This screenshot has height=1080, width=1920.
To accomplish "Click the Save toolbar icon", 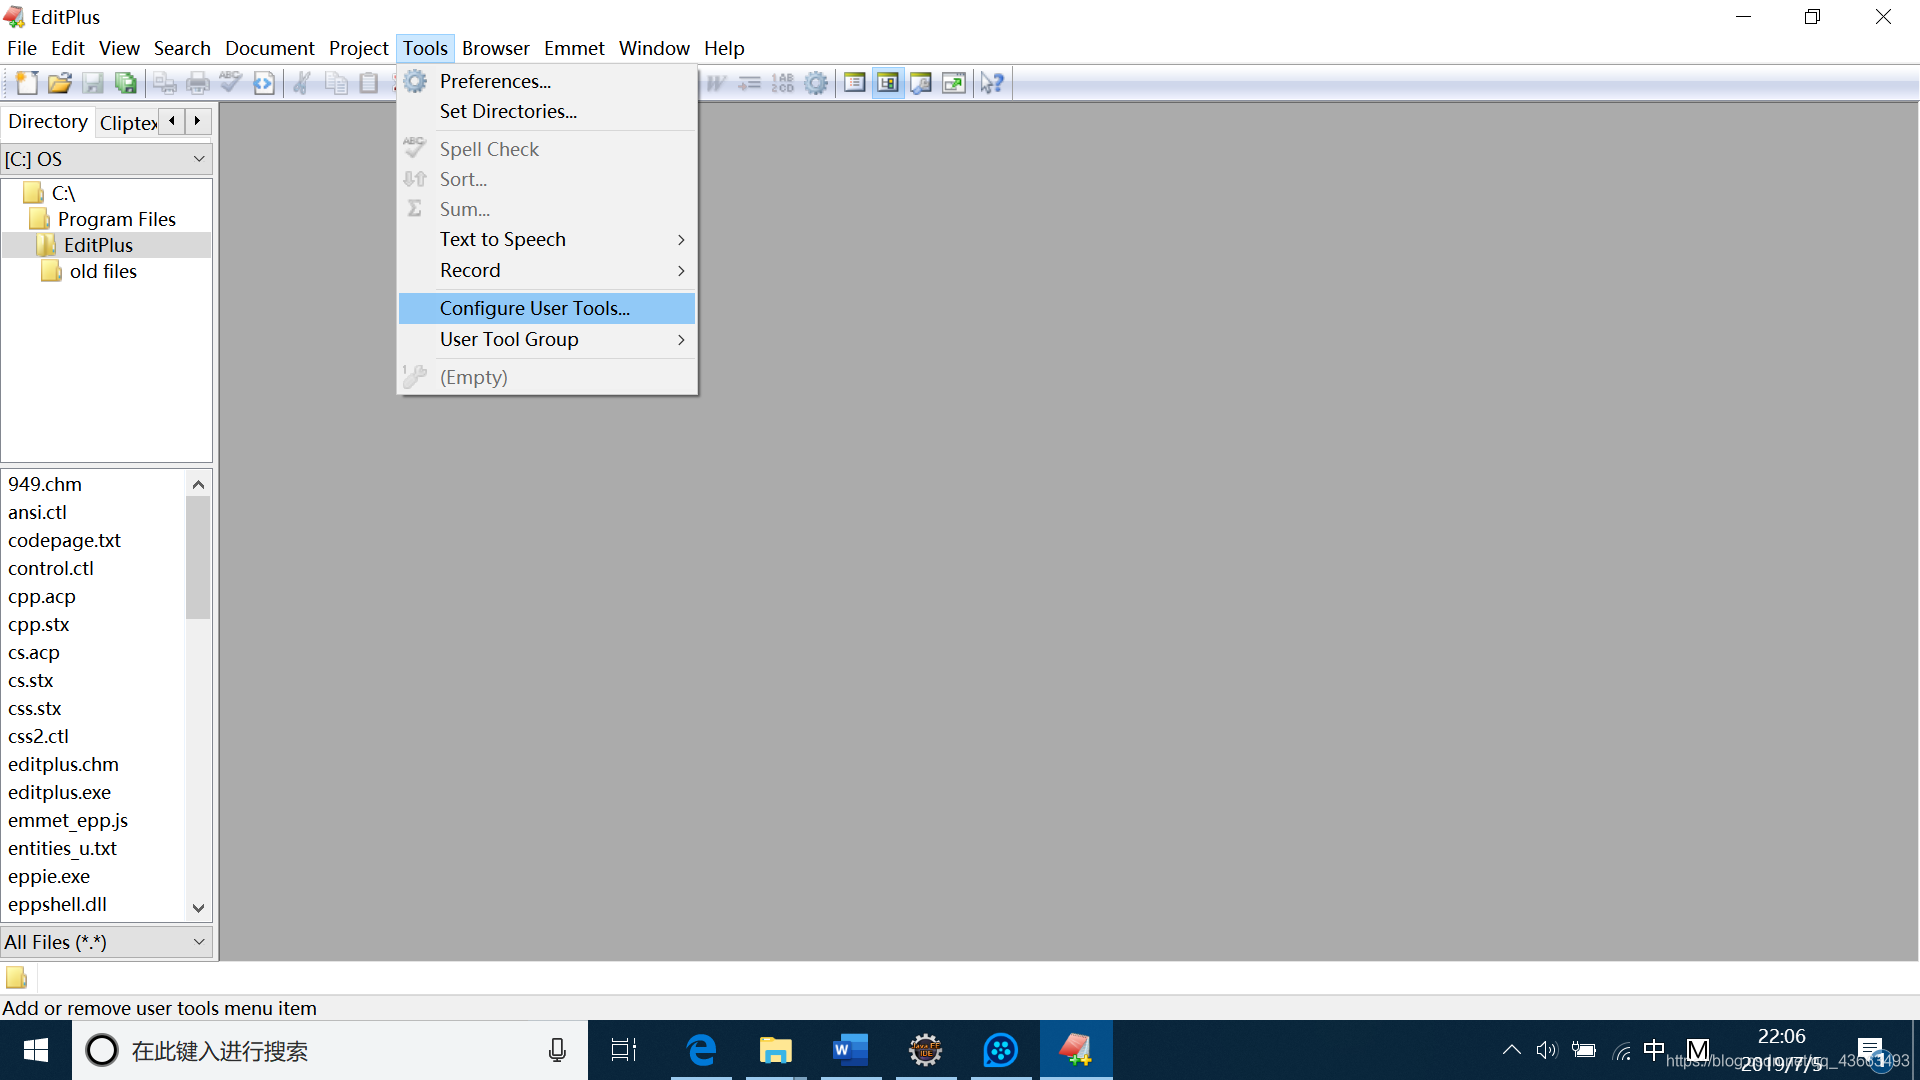I will click(x=93, y=83).
